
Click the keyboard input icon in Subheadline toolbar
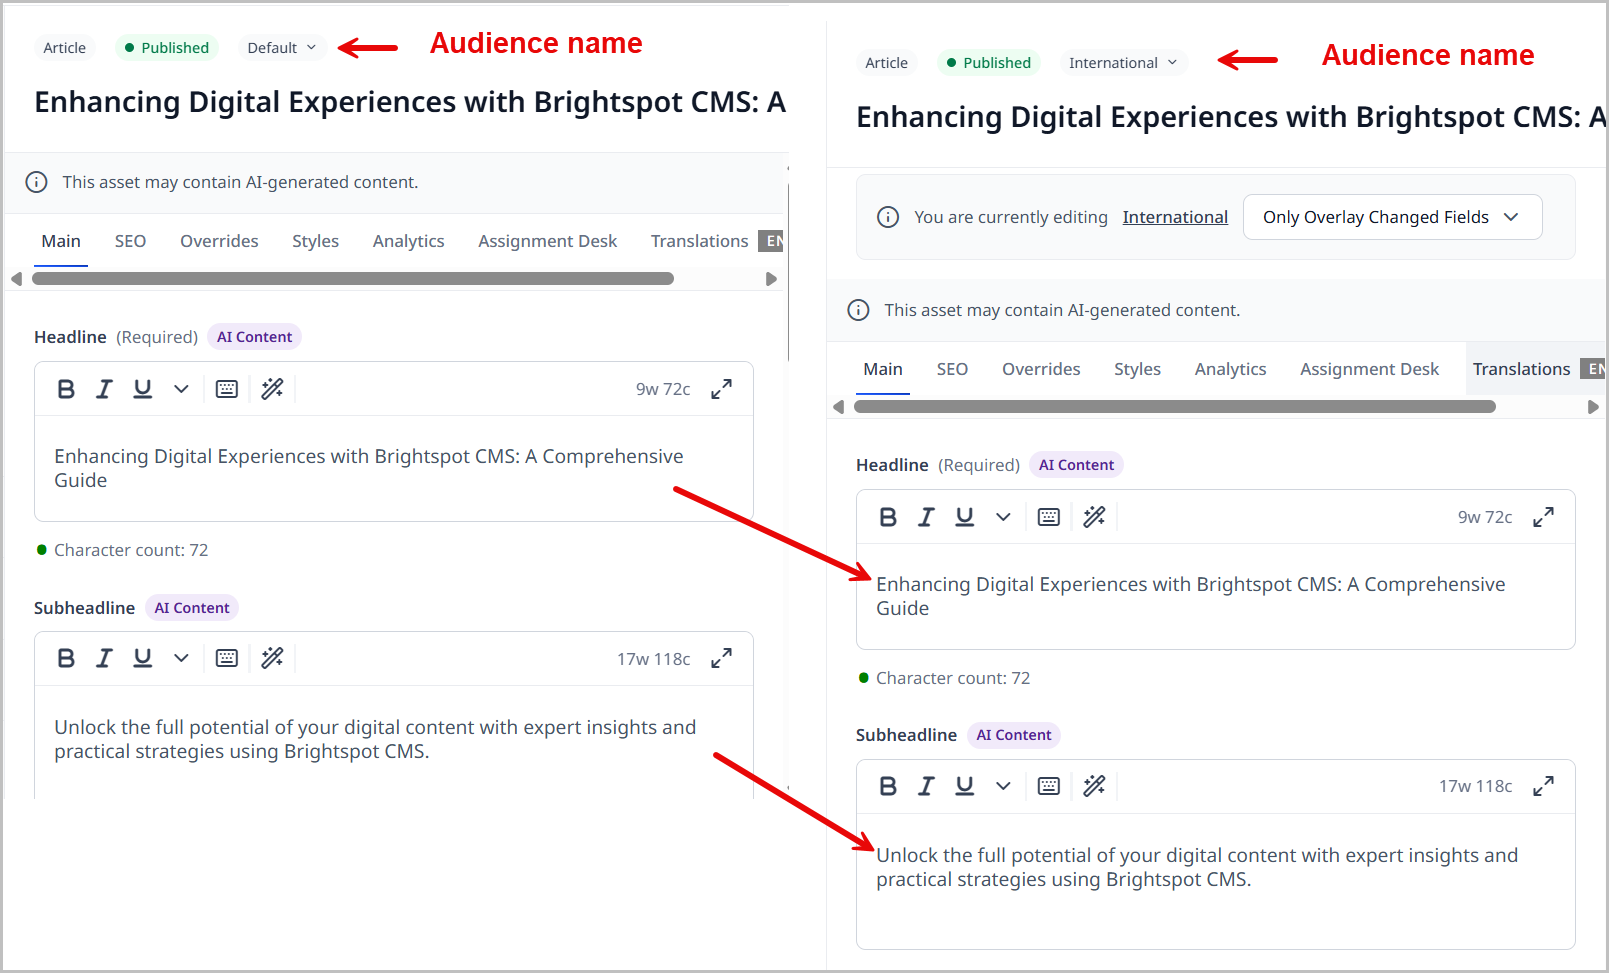coord(226,658)
